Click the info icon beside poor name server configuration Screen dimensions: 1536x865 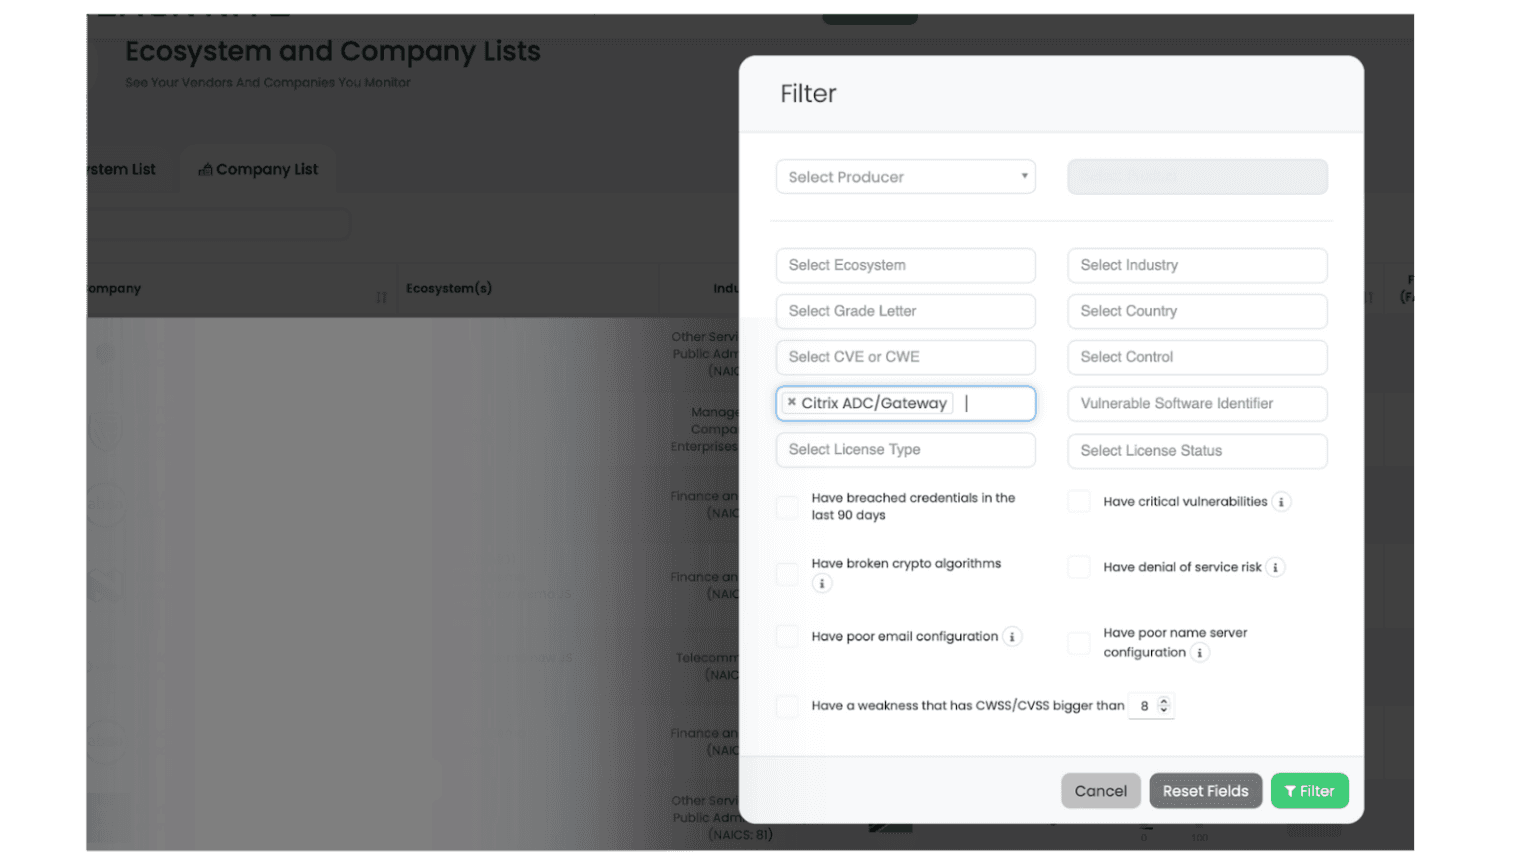pos(1199,652)
